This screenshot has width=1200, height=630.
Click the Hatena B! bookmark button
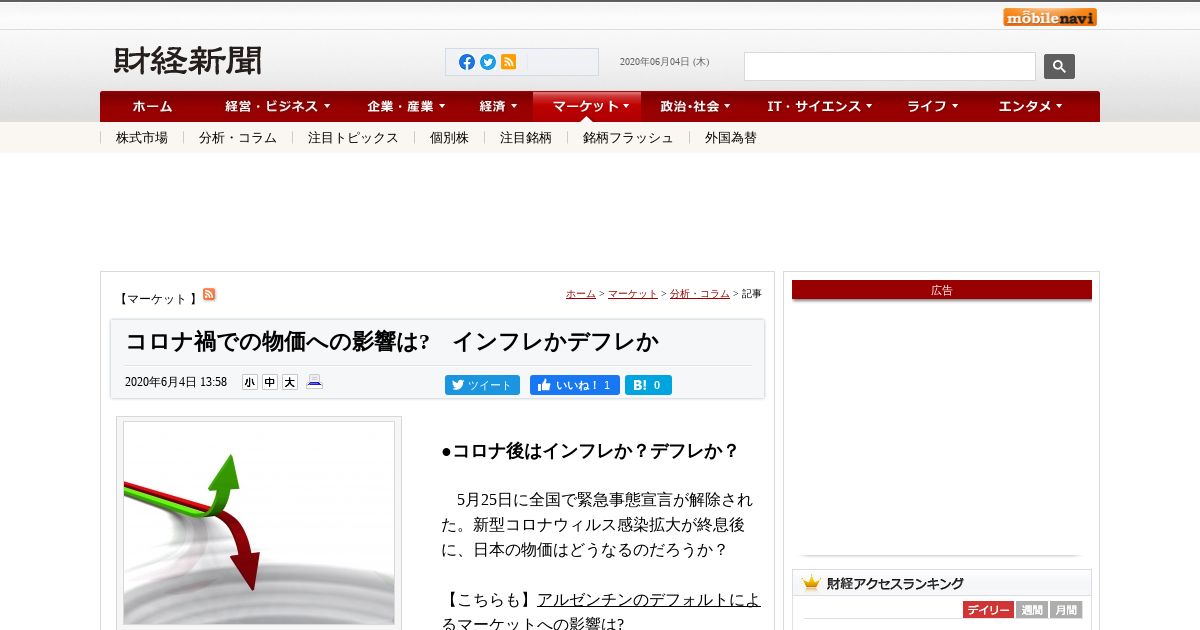click(x=648, y=385)
